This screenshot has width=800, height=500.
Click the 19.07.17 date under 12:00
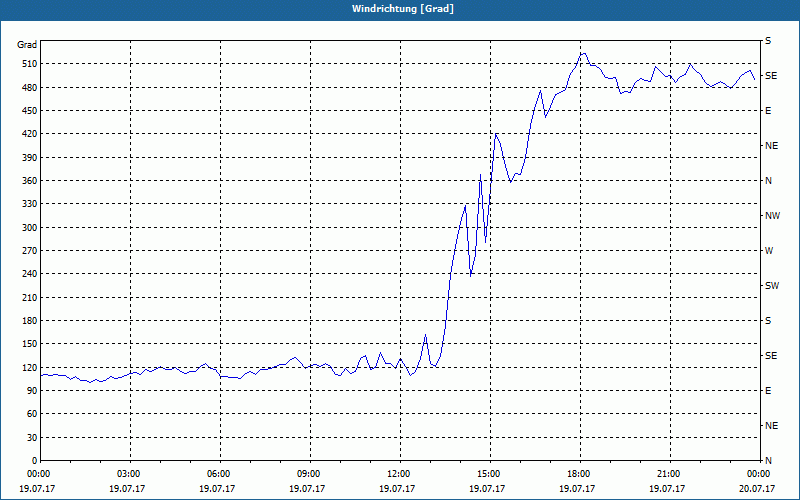pyautogui.click(x=397, y=488)
